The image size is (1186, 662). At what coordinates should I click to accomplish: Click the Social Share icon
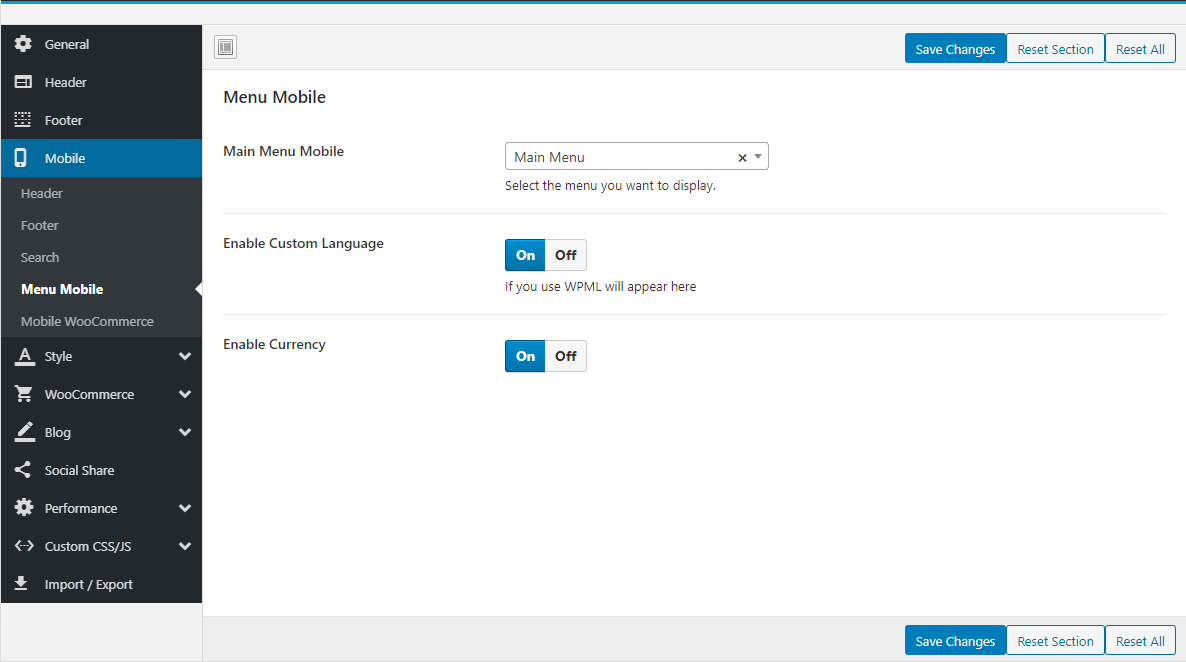coord(23,470)
